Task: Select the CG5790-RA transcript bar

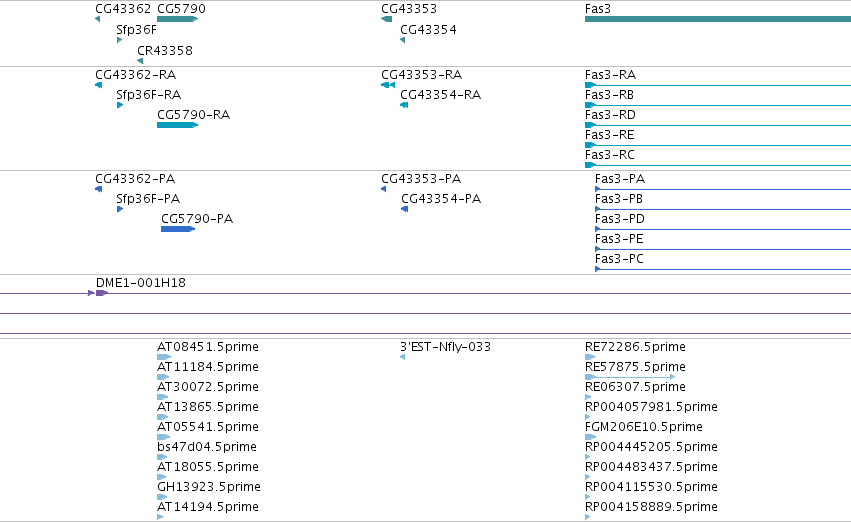Action: click(177, 125)
